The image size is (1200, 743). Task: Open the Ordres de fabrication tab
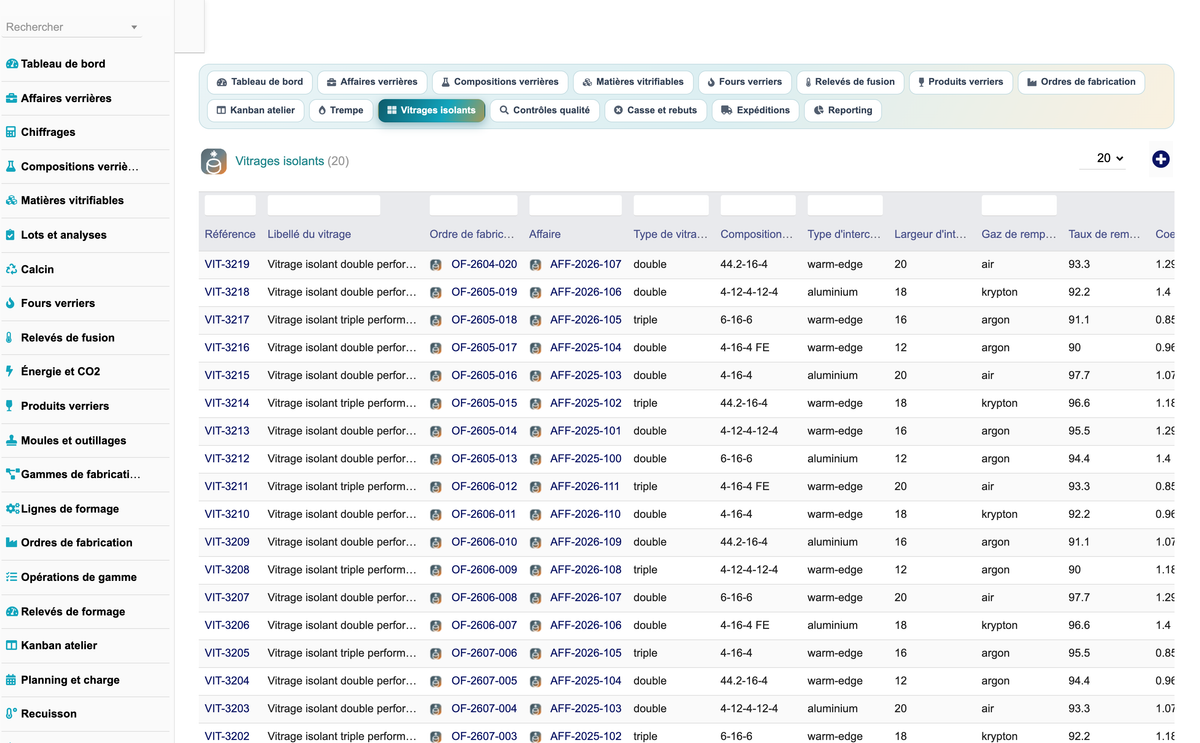coord(1081,82)
